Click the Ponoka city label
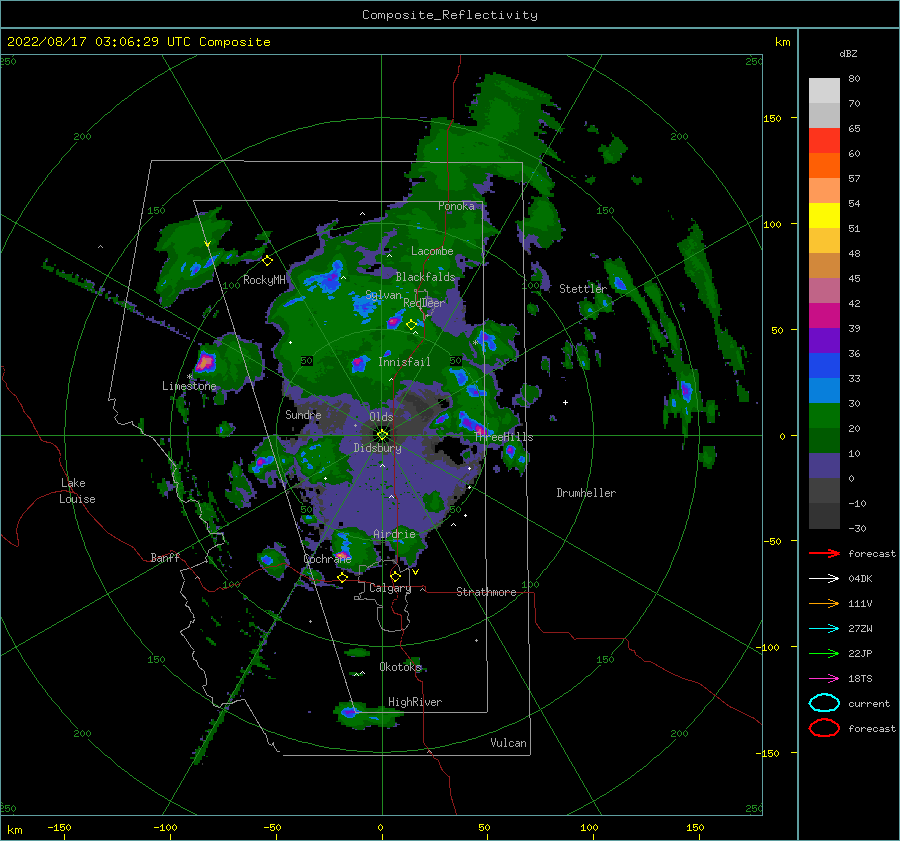The height and width of the screenshot is (841, 900). [x=456, y=206]
